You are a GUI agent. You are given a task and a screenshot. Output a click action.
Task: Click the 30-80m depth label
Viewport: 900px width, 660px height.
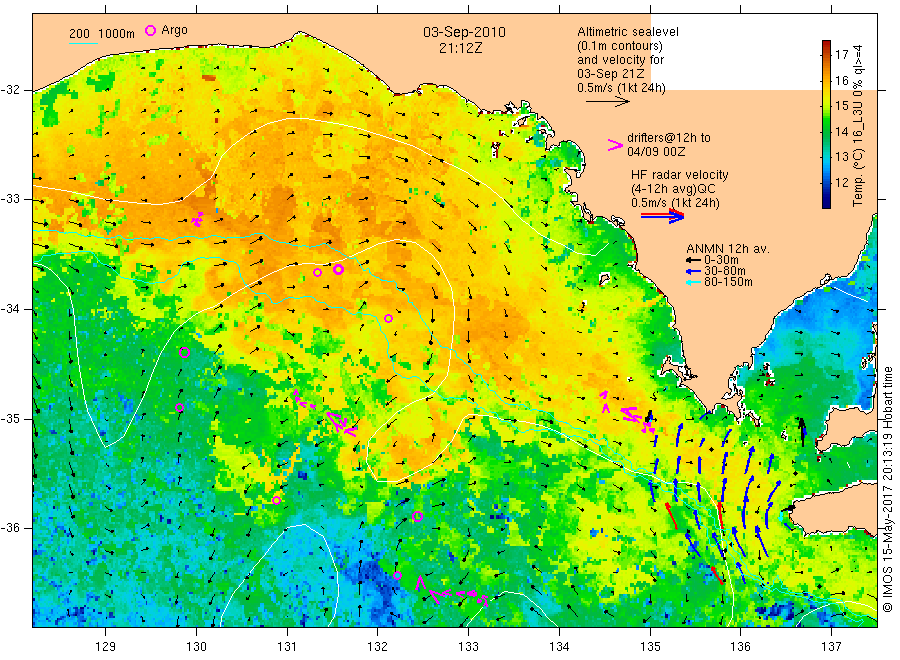coord(725,271)
